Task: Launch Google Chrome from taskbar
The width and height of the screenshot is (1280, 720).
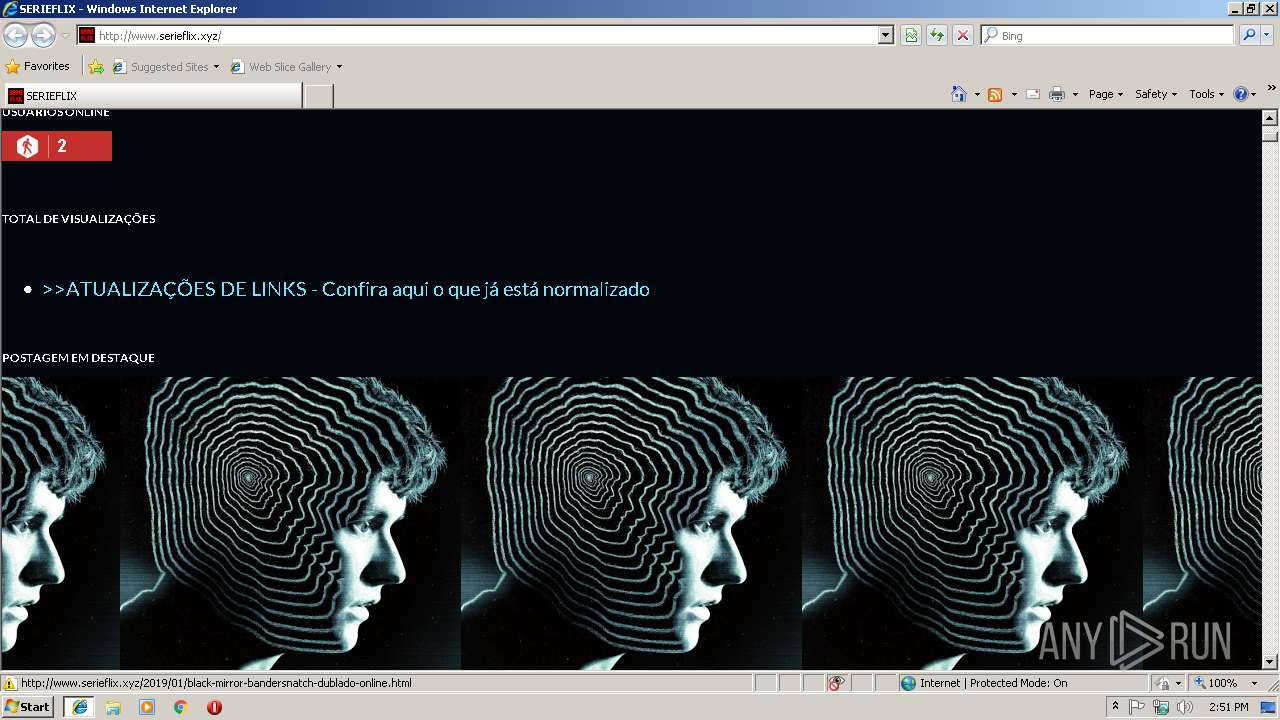Action: coord(181,707)
